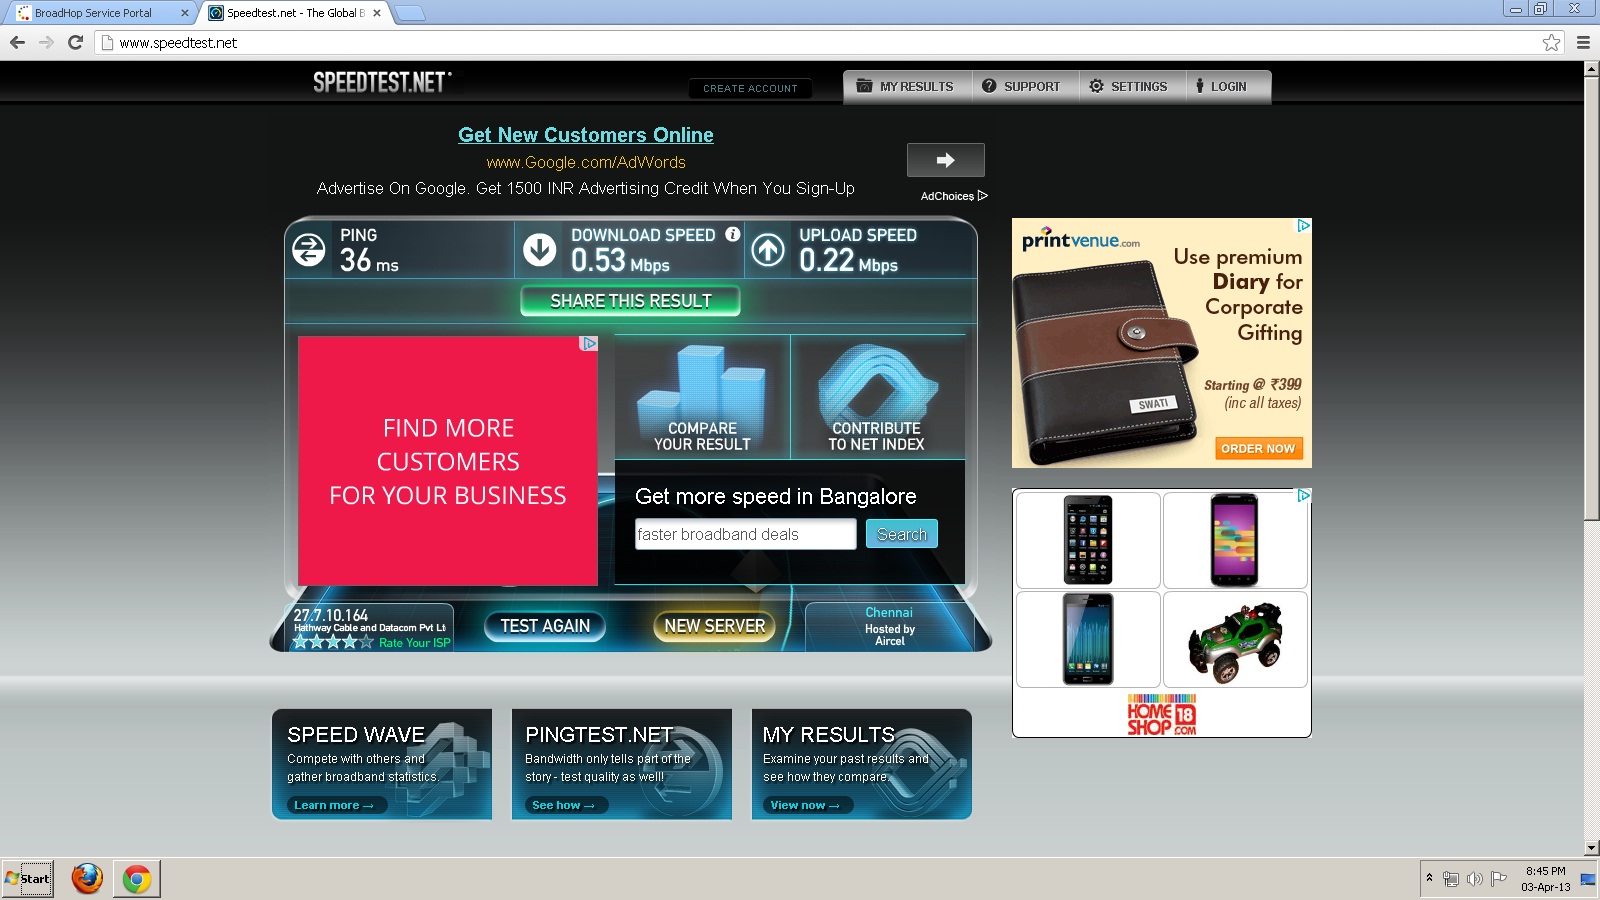The height and width of the screenshot is (900, 1600).
Task: Rate your ISP using the stars
Action: 333,642
